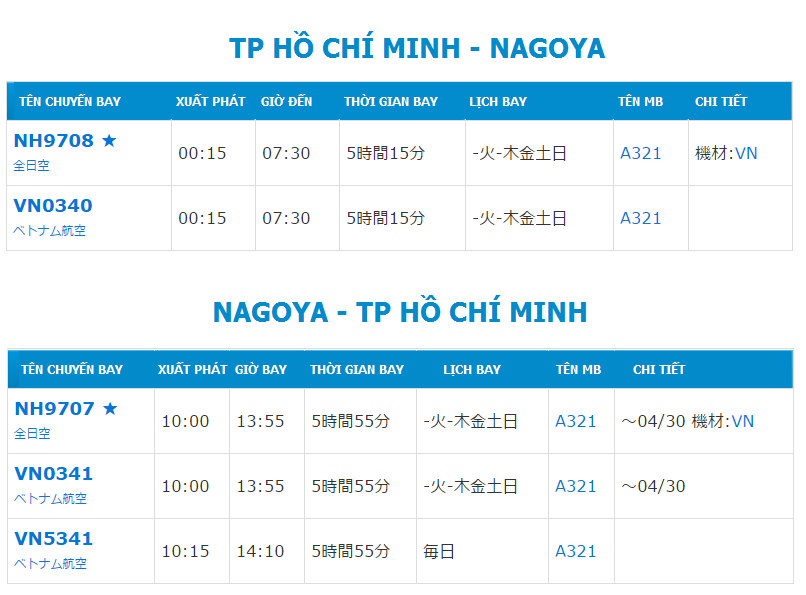Click the TP HỒ CHÍ MINH - NAGOYA heading

click(417, 48)
